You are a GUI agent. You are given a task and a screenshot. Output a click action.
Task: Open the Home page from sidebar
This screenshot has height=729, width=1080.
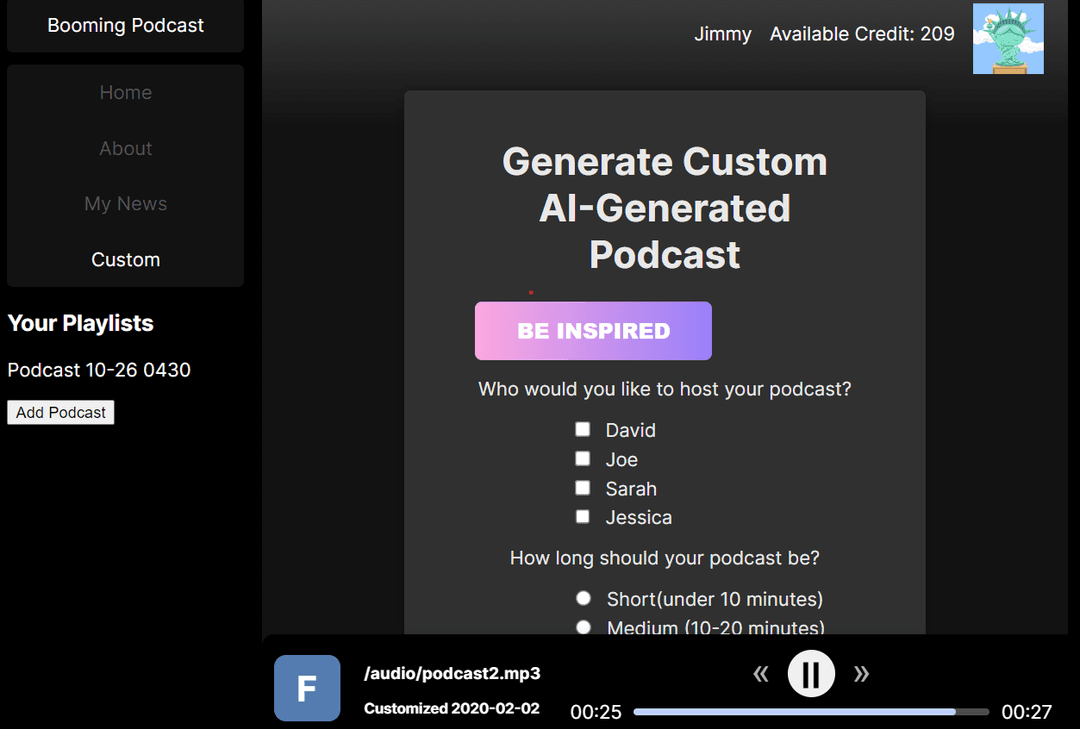[126, 93]
